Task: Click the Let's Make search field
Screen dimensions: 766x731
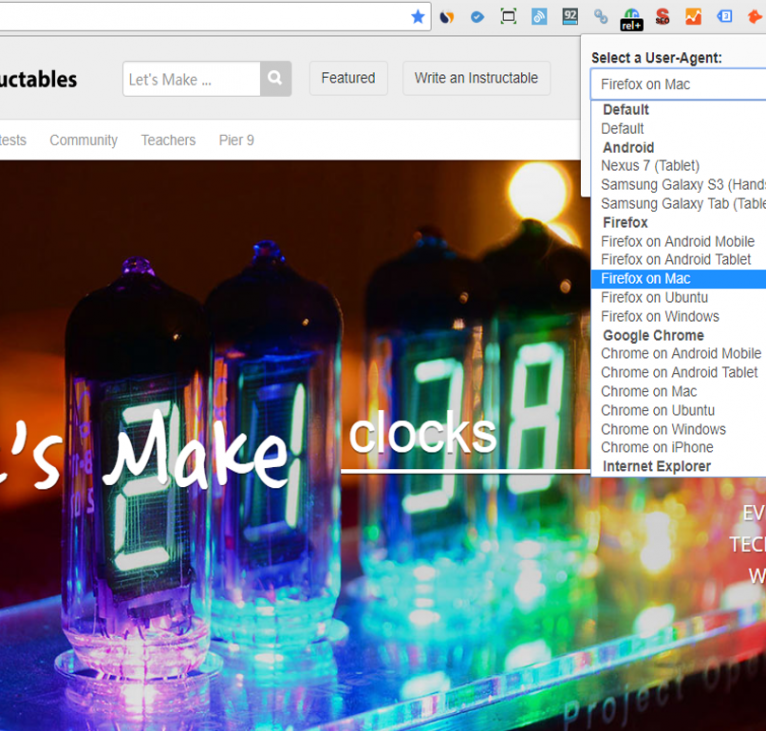Action: pos(191,79)
